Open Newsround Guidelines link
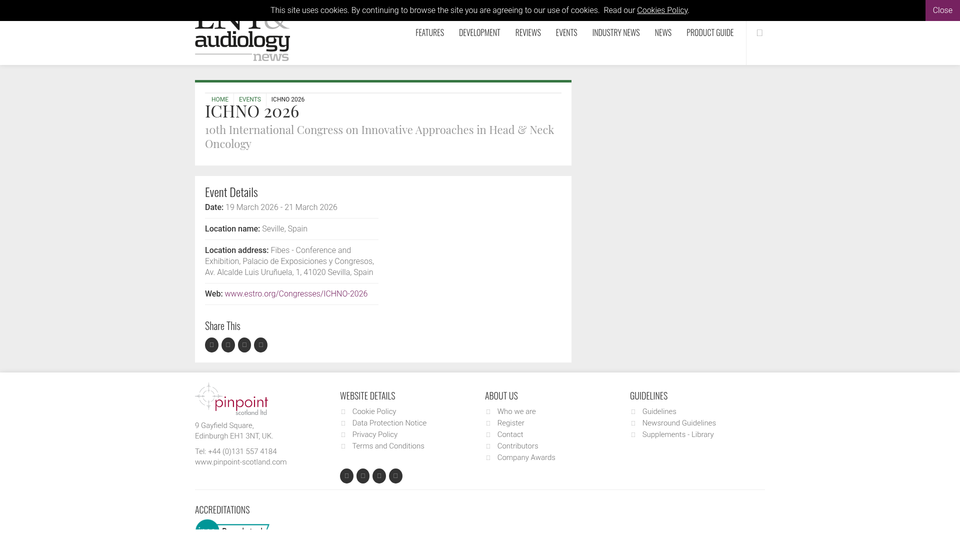The width and height of the screenshot is (960, 540). point(679,423)
